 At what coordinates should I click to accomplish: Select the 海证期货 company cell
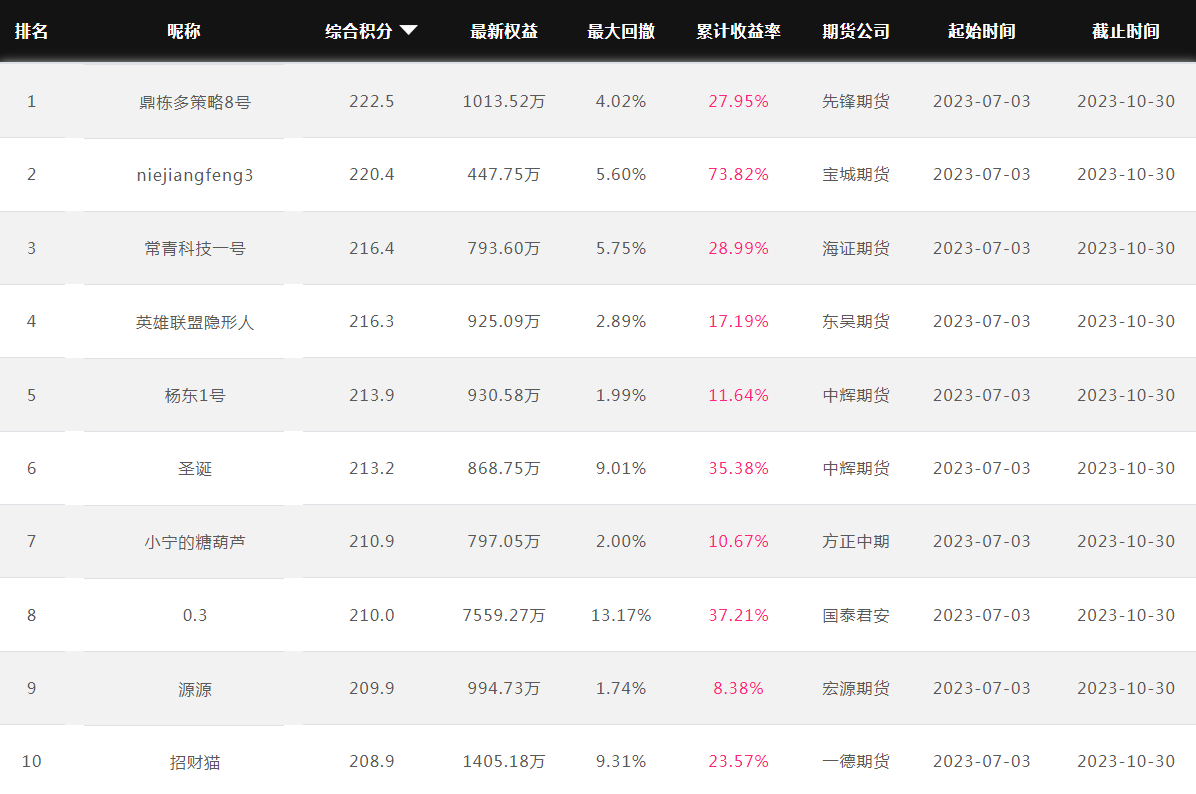(x=856, y=249)
